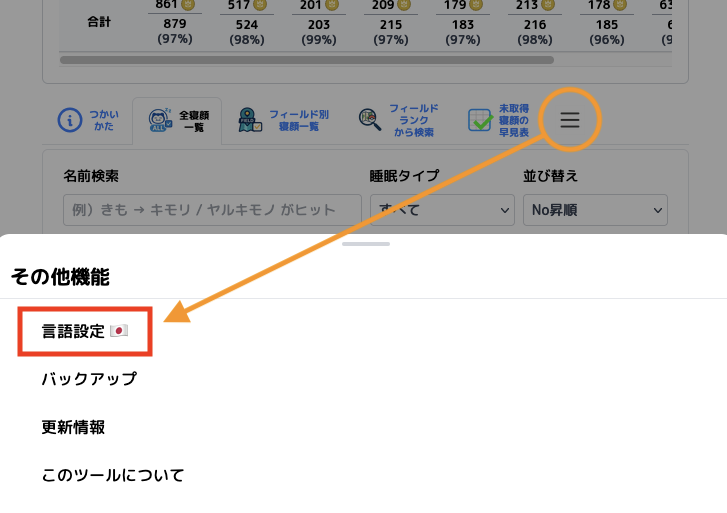Click the その他機能 heading
The width and height of the screenshot is (727, 513).
60,277
